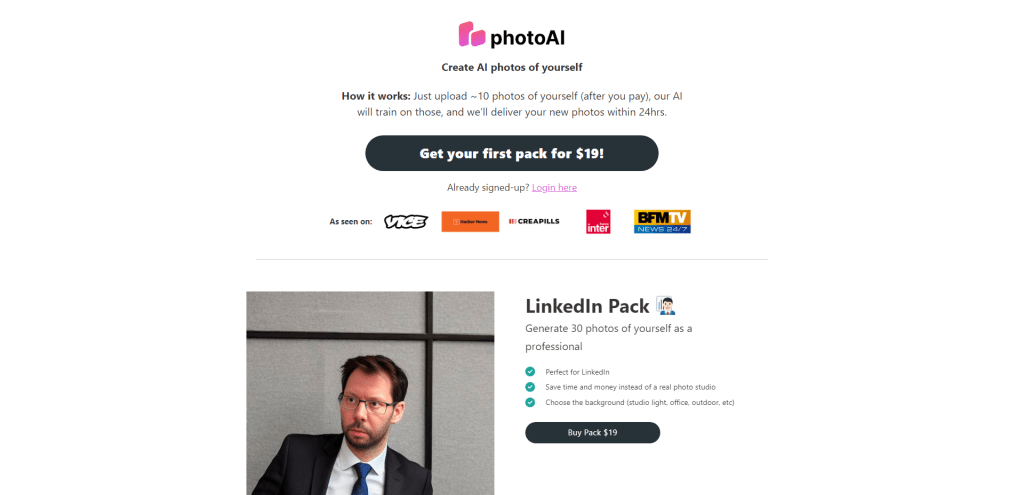The image size is (1024, 495).
Task: Click the pink photoAI logo icon
Action: (x=472, y=34)
